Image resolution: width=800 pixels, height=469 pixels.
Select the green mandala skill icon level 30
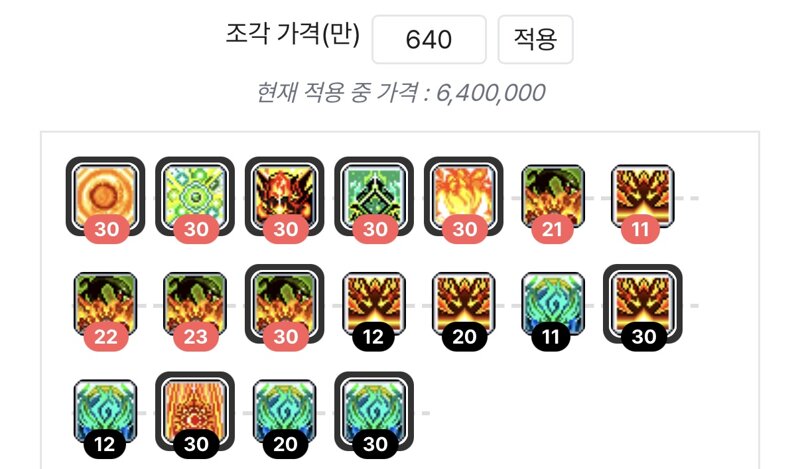pyautogui.click(x=195, y=196)
